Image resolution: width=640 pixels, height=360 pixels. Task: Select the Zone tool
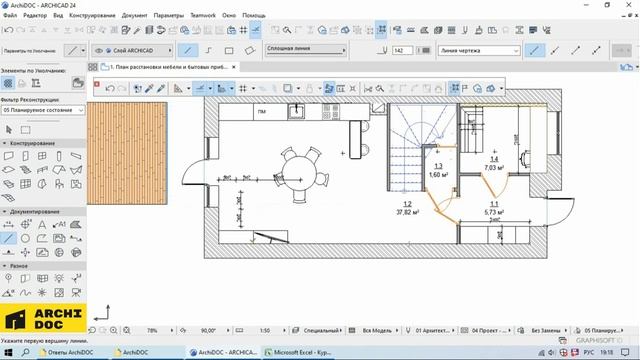pos(76,184)
